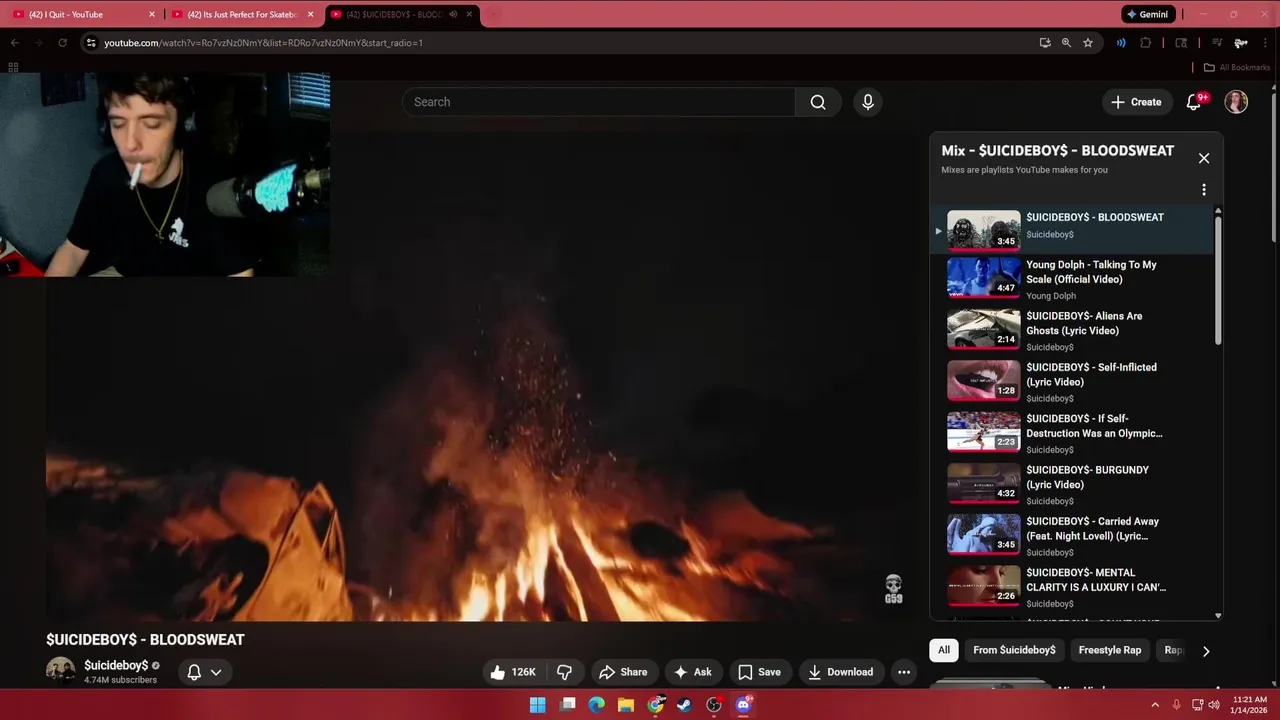Bookmark this page with star icon

[1088, 43]
